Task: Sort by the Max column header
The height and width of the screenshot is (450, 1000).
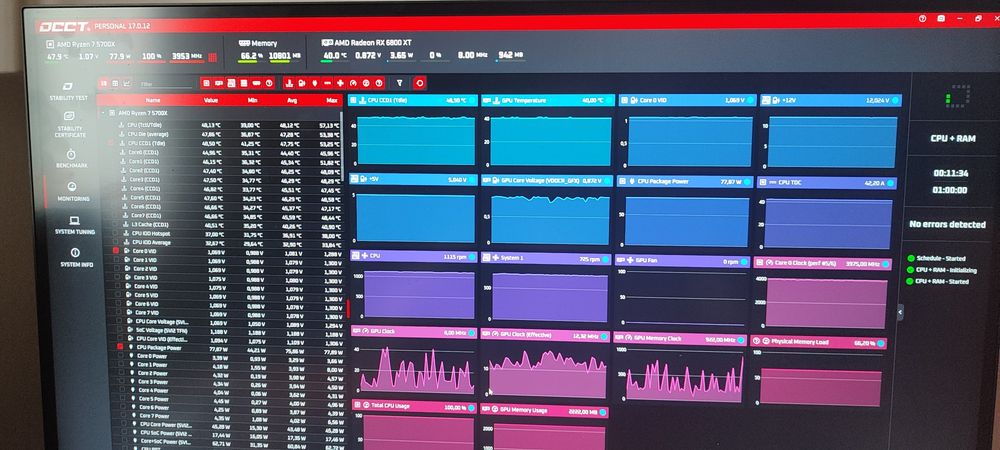Action: [x=332, y=100]
